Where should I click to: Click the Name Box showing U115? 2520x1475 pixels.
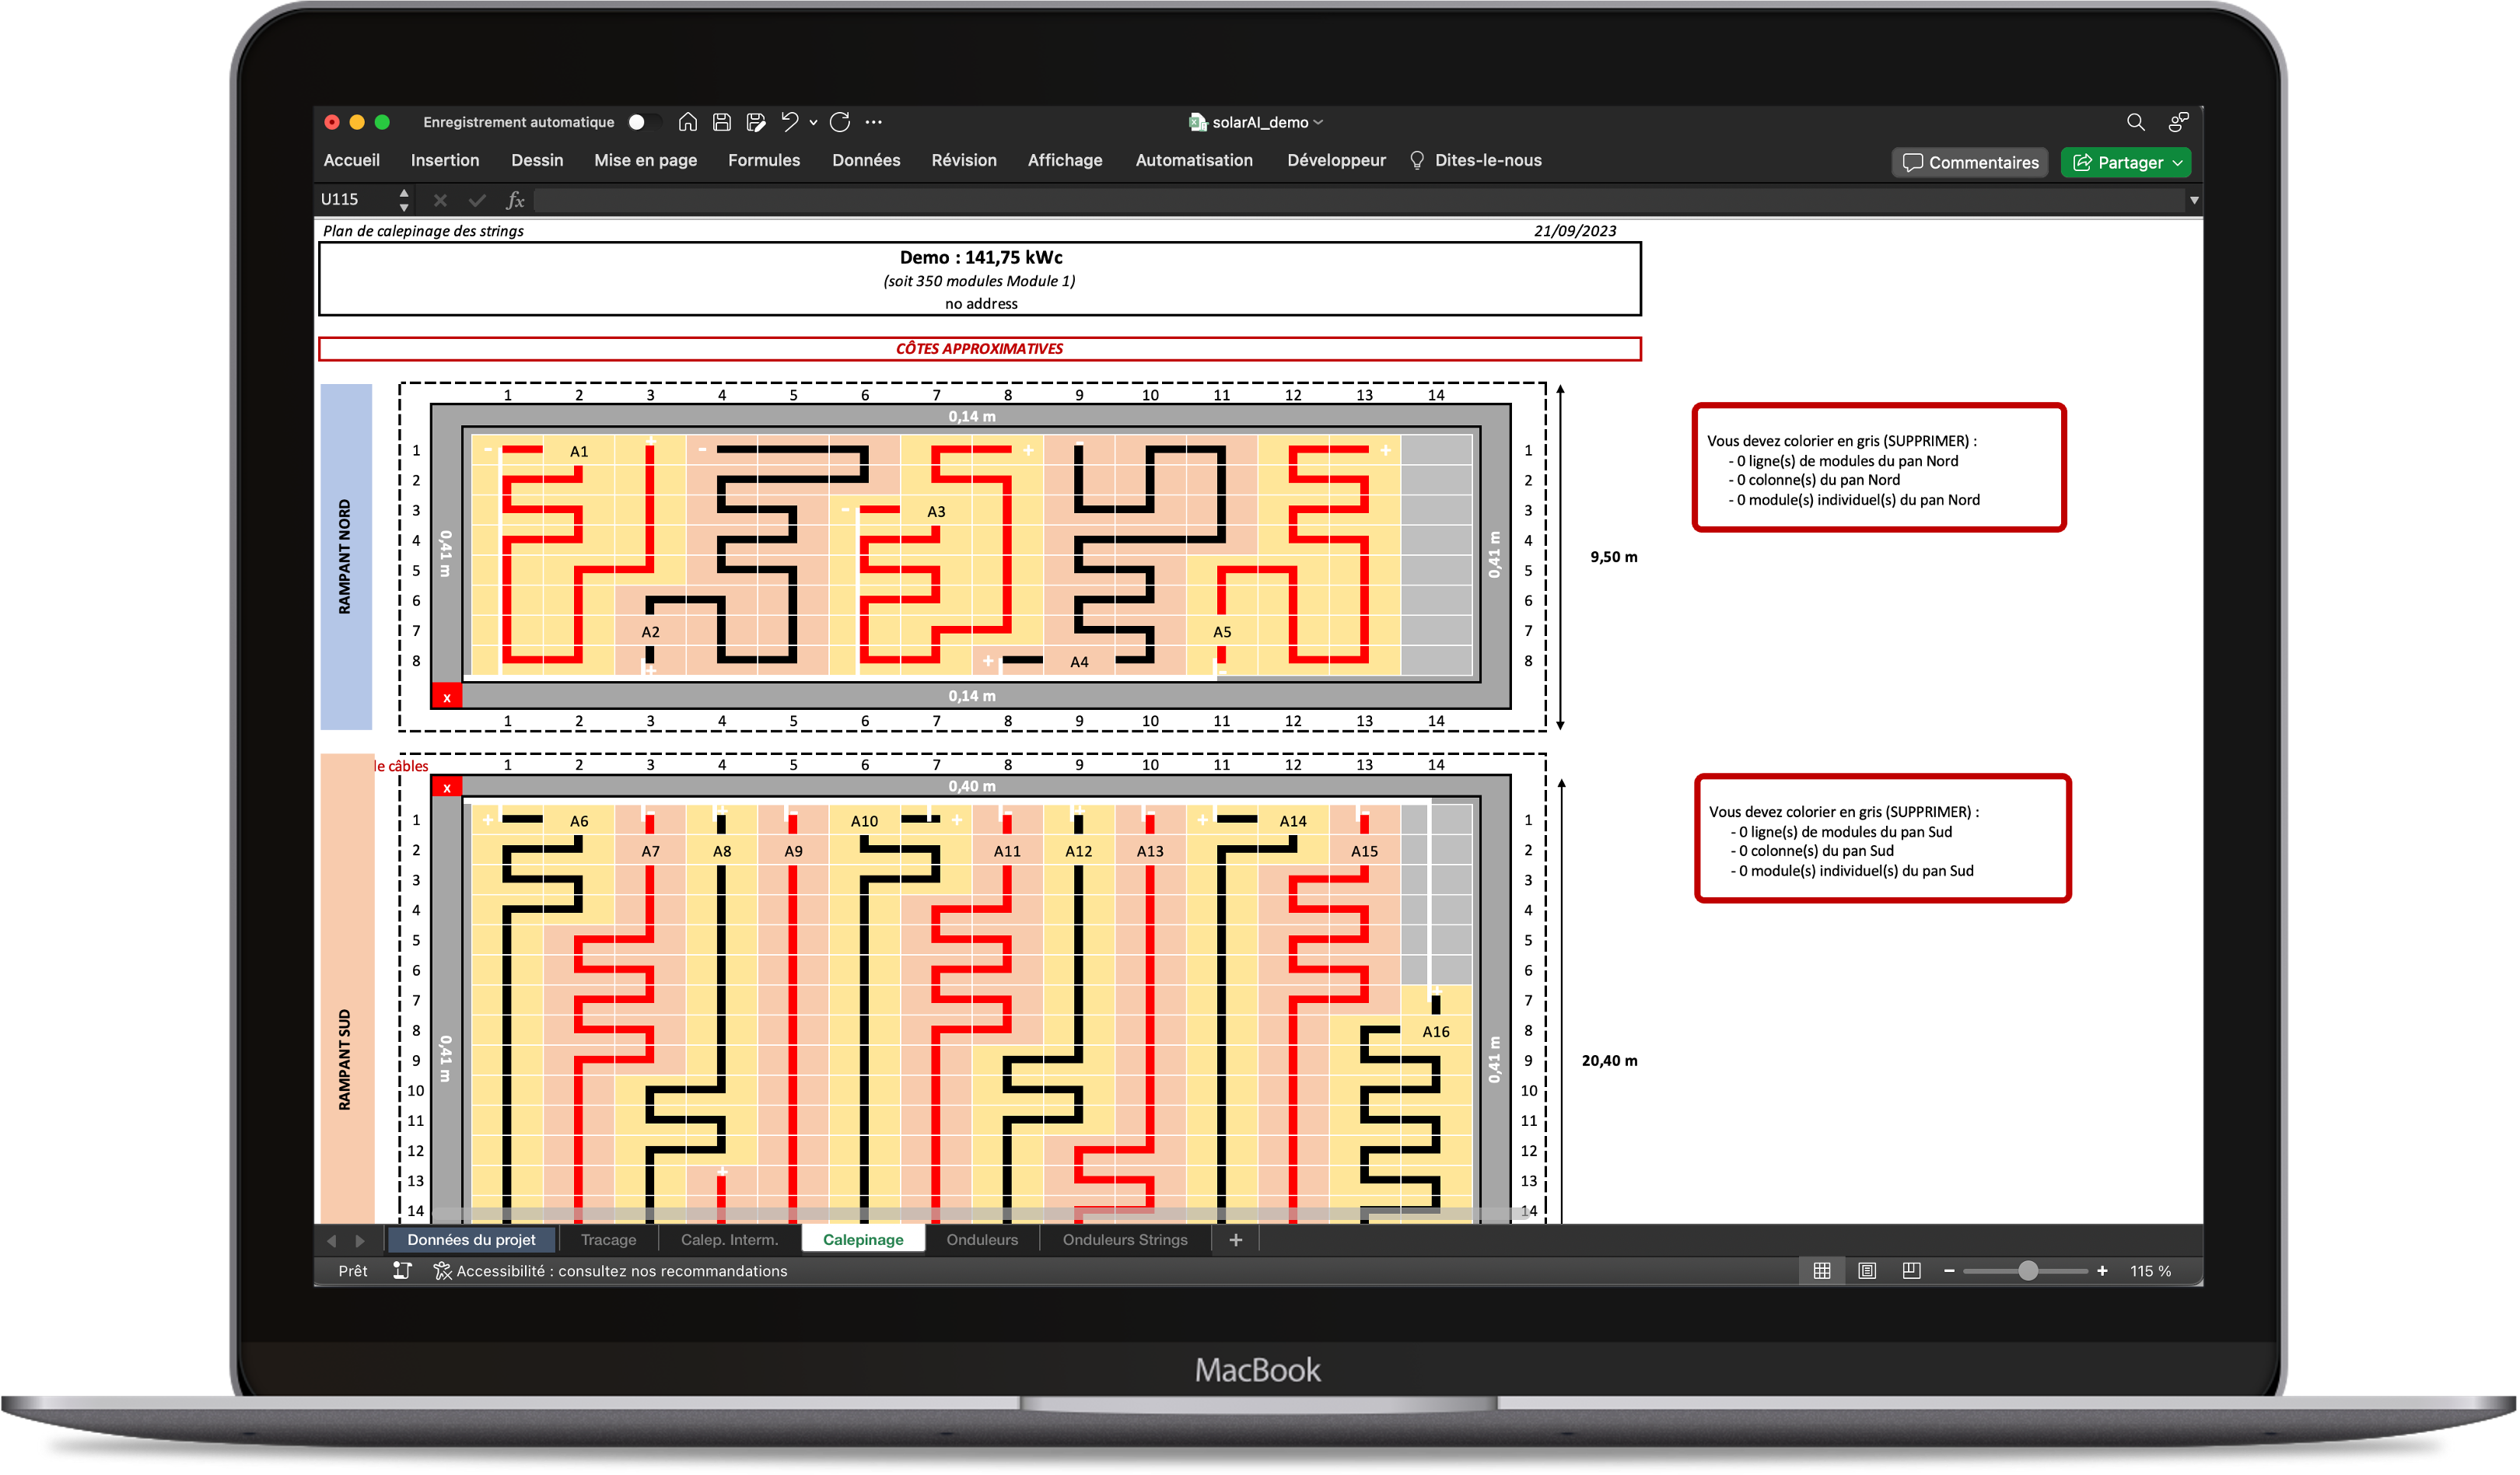tap(355, 199)
